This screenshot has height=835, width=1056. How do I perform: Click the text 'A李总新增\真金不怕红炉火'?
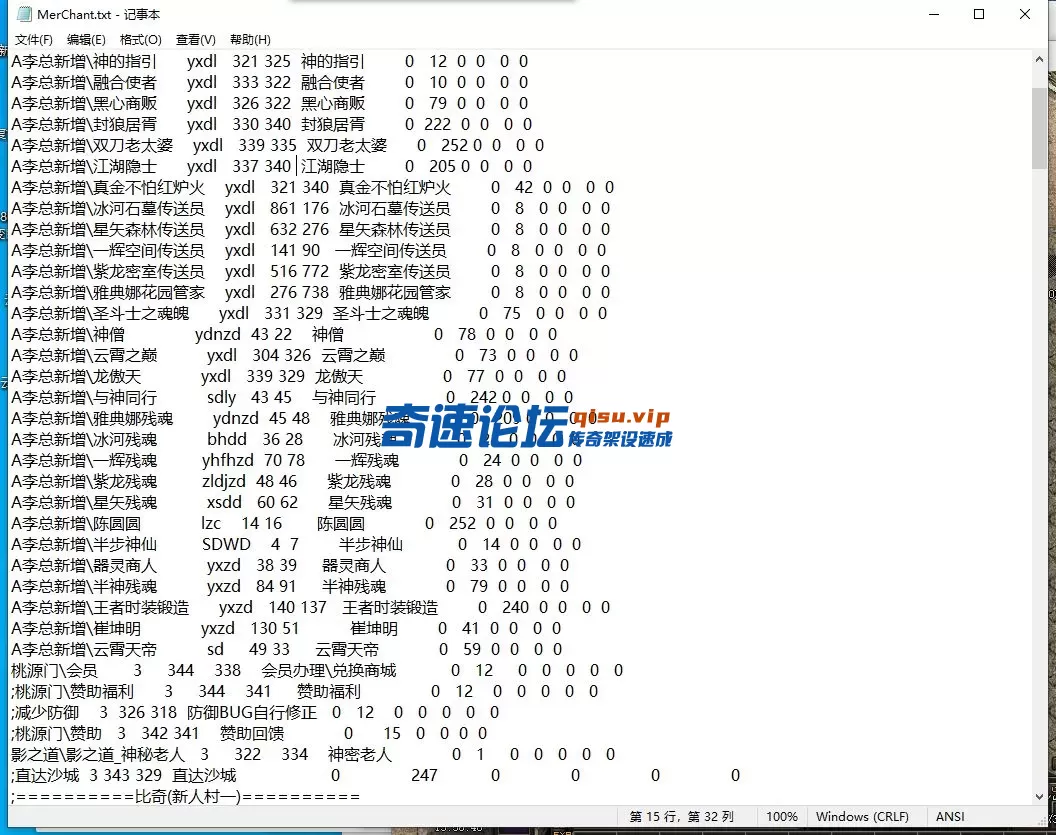(x=108, y=187)
